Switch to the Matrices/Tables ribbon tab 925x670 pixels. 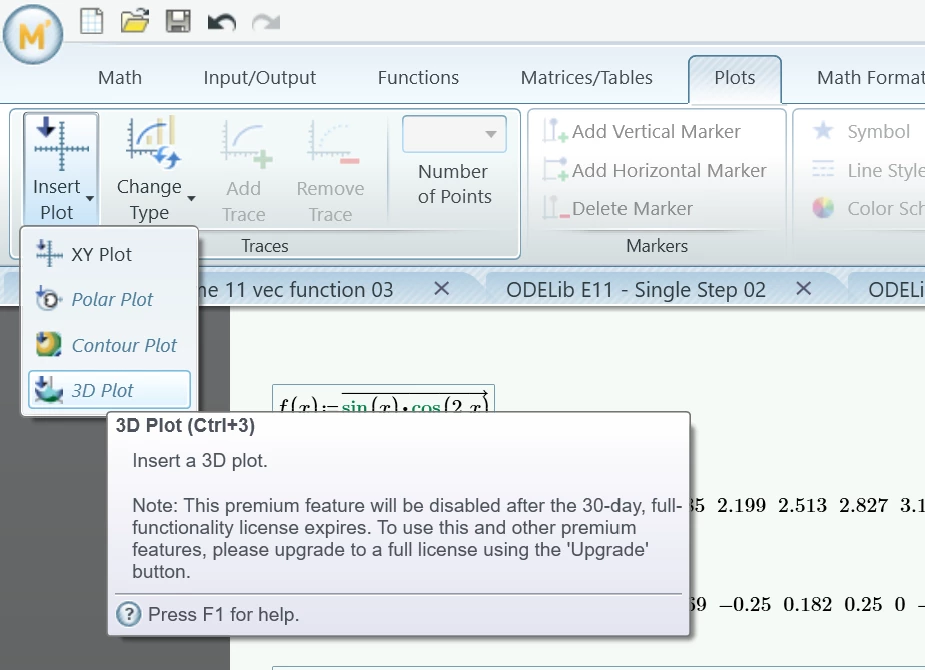click(x=586, y=77)
